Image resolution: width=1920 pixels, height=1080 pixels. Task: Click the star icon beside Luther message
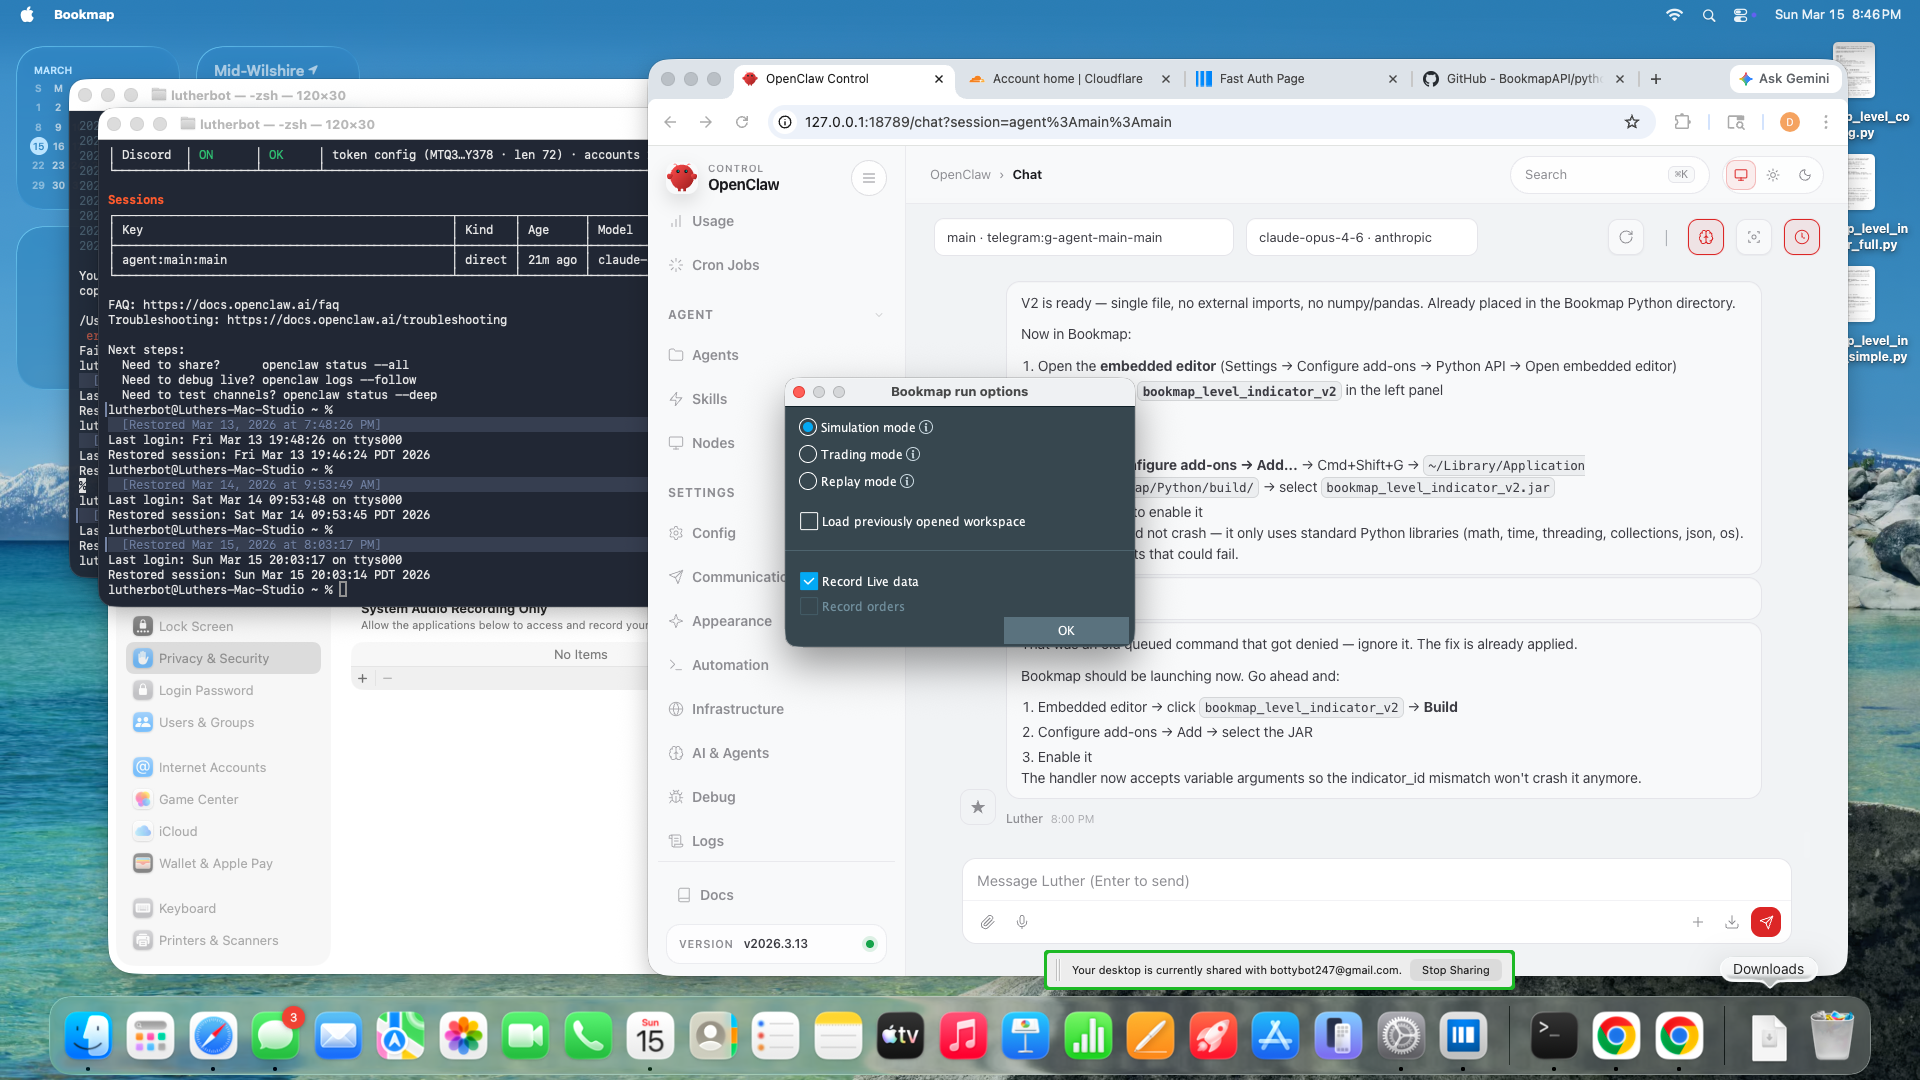tap(977, 807)
